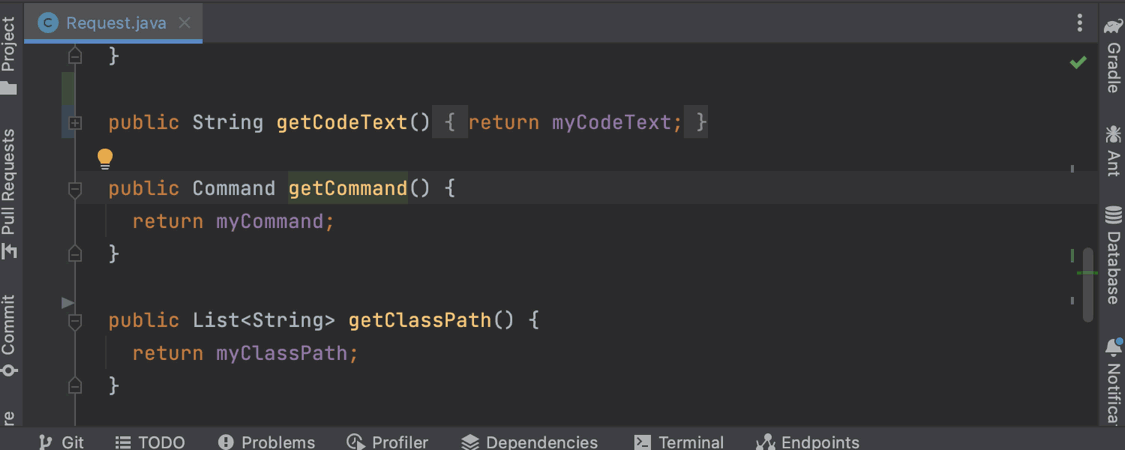Image resolution: width=1125 pixels, height=450 pixels.
Task: Place cursor on highlighted getCommand method name
Action: pyautogui.click(x=347, y=189)
